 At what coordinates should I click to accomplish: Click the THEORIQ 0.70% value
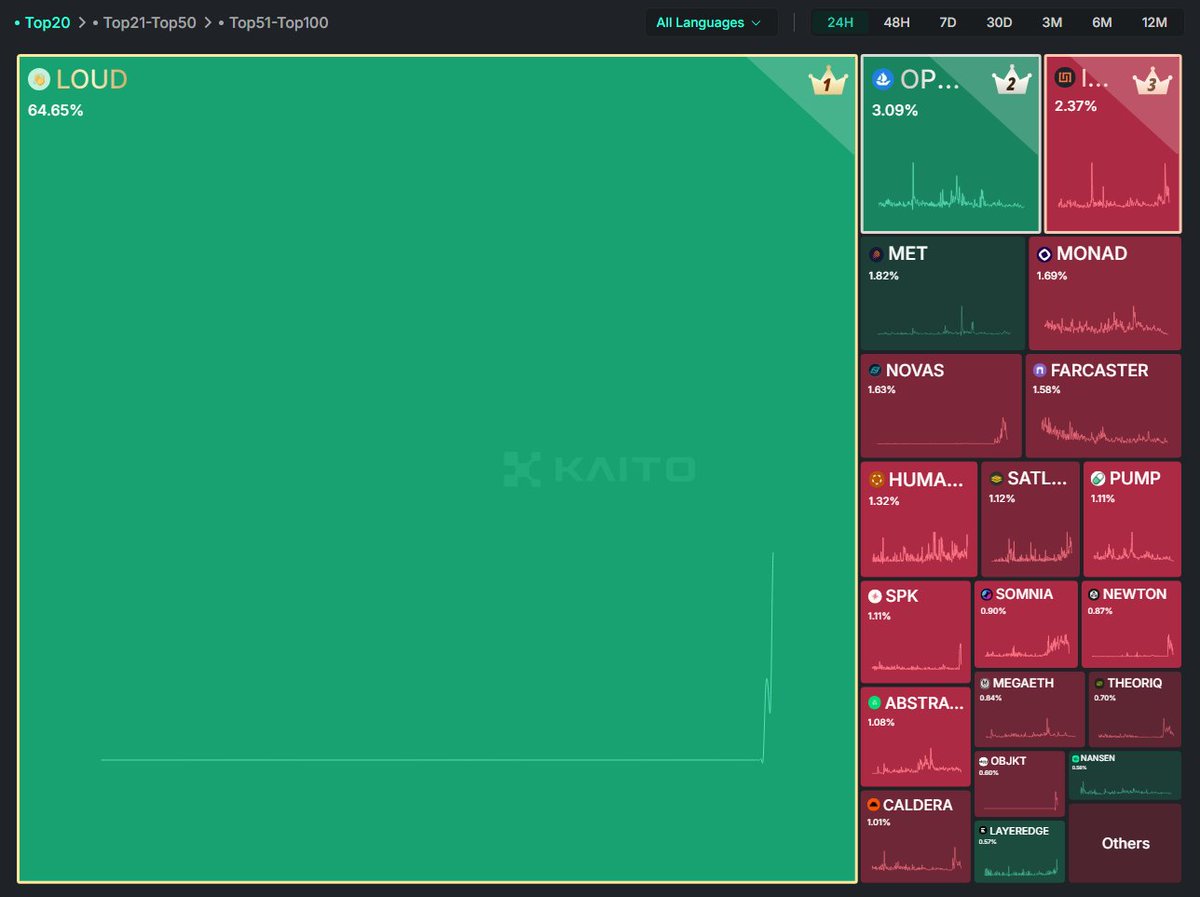[1104, 698]
